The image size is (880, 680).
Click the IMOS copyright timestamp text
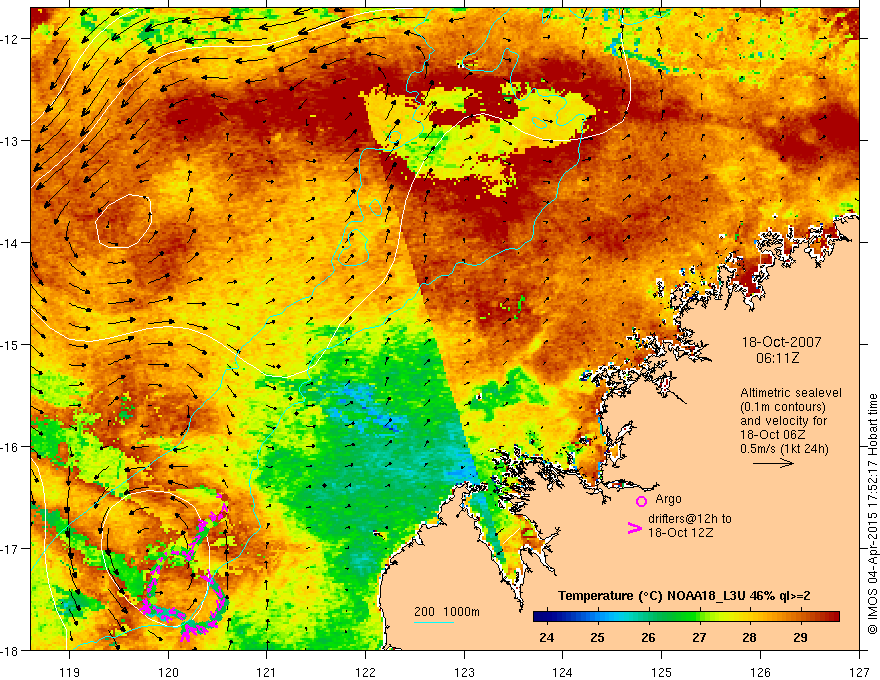pos(872,515)
